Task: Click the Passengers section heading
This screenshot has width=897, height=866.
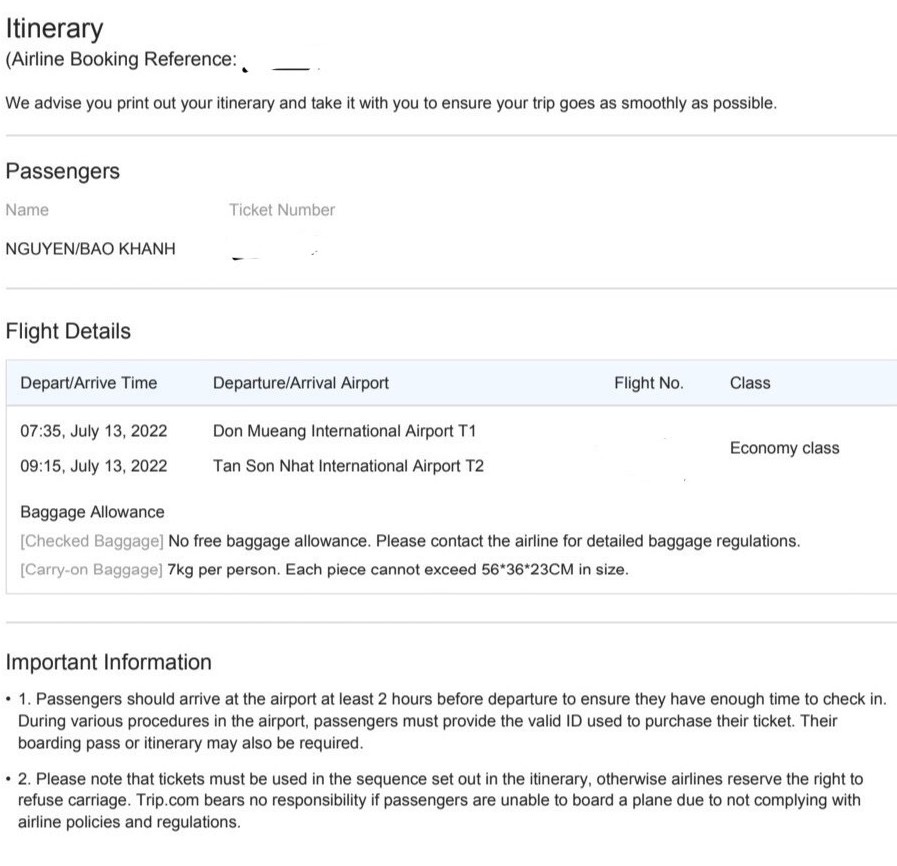Action: (x=62, y=171)
